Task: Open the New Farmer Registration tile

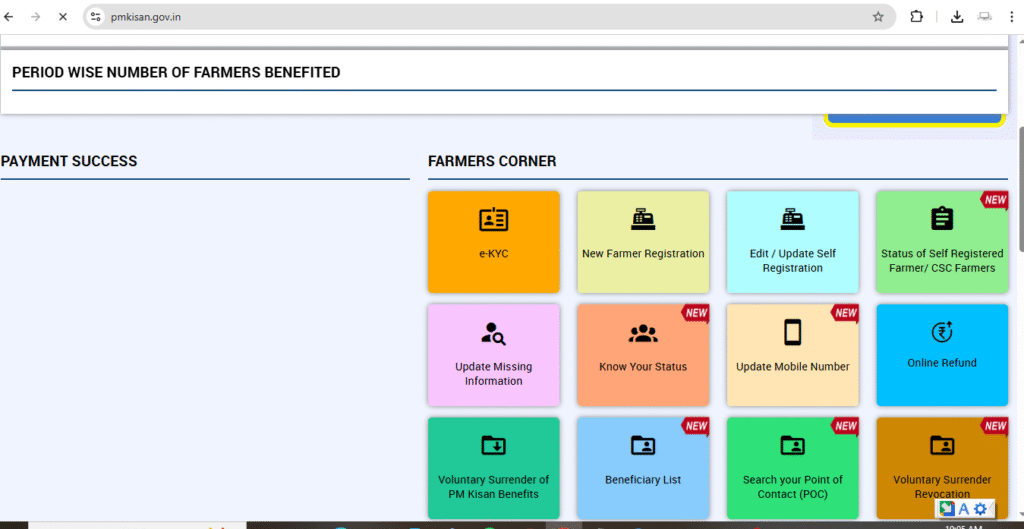Action: click(643, 242)
